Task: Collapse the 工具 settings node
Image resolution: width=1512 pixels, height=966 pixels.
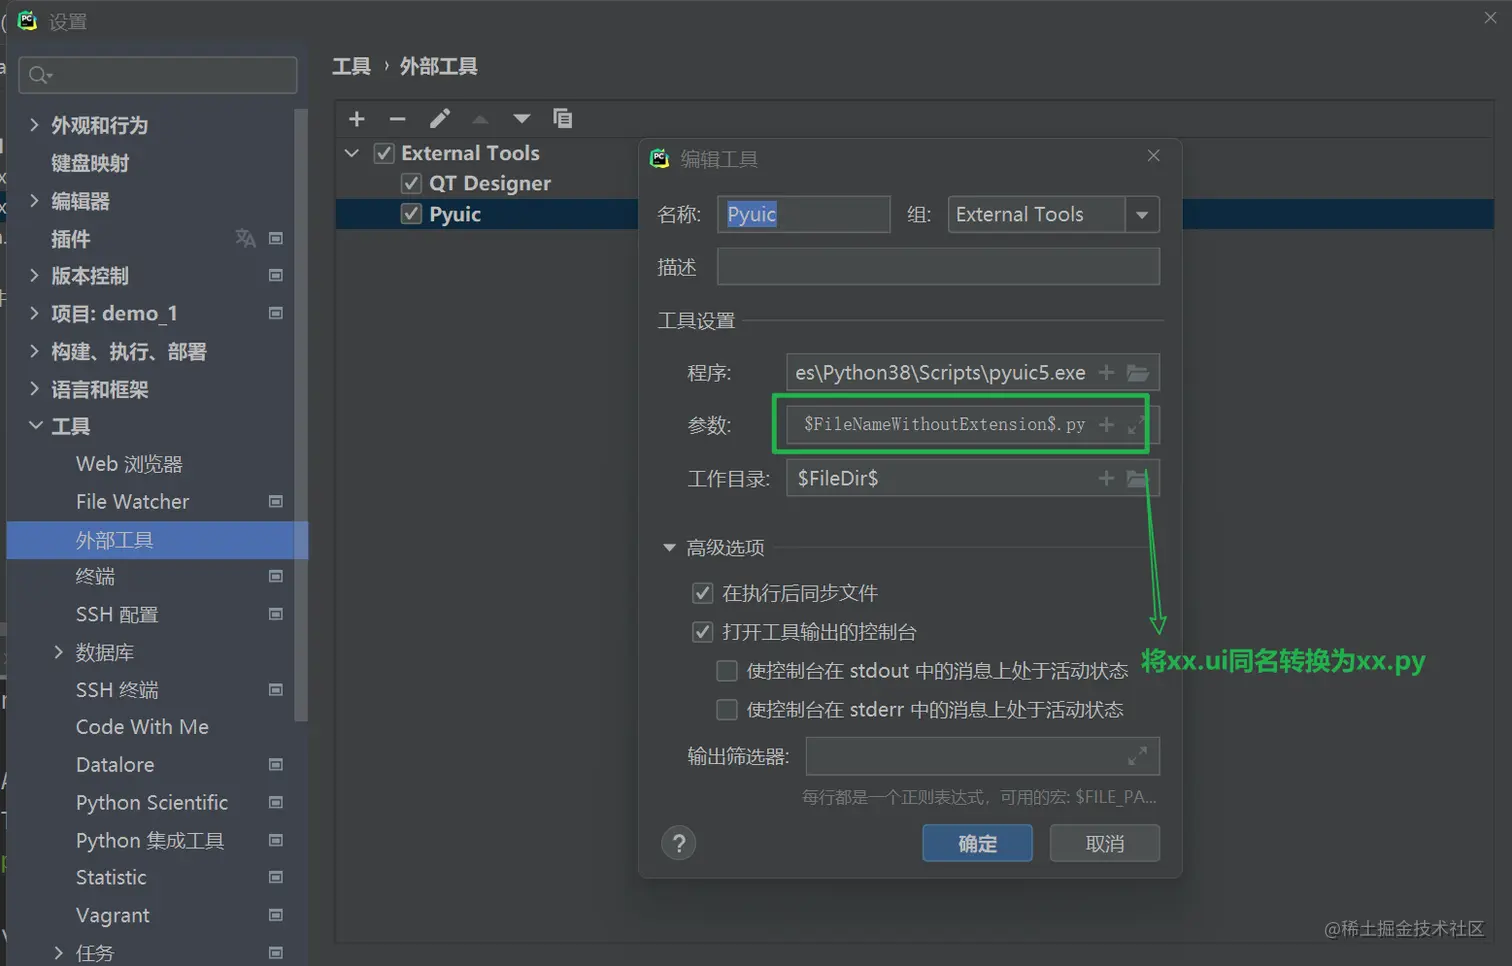Action: pyautogui.click(x=35, y=426)
